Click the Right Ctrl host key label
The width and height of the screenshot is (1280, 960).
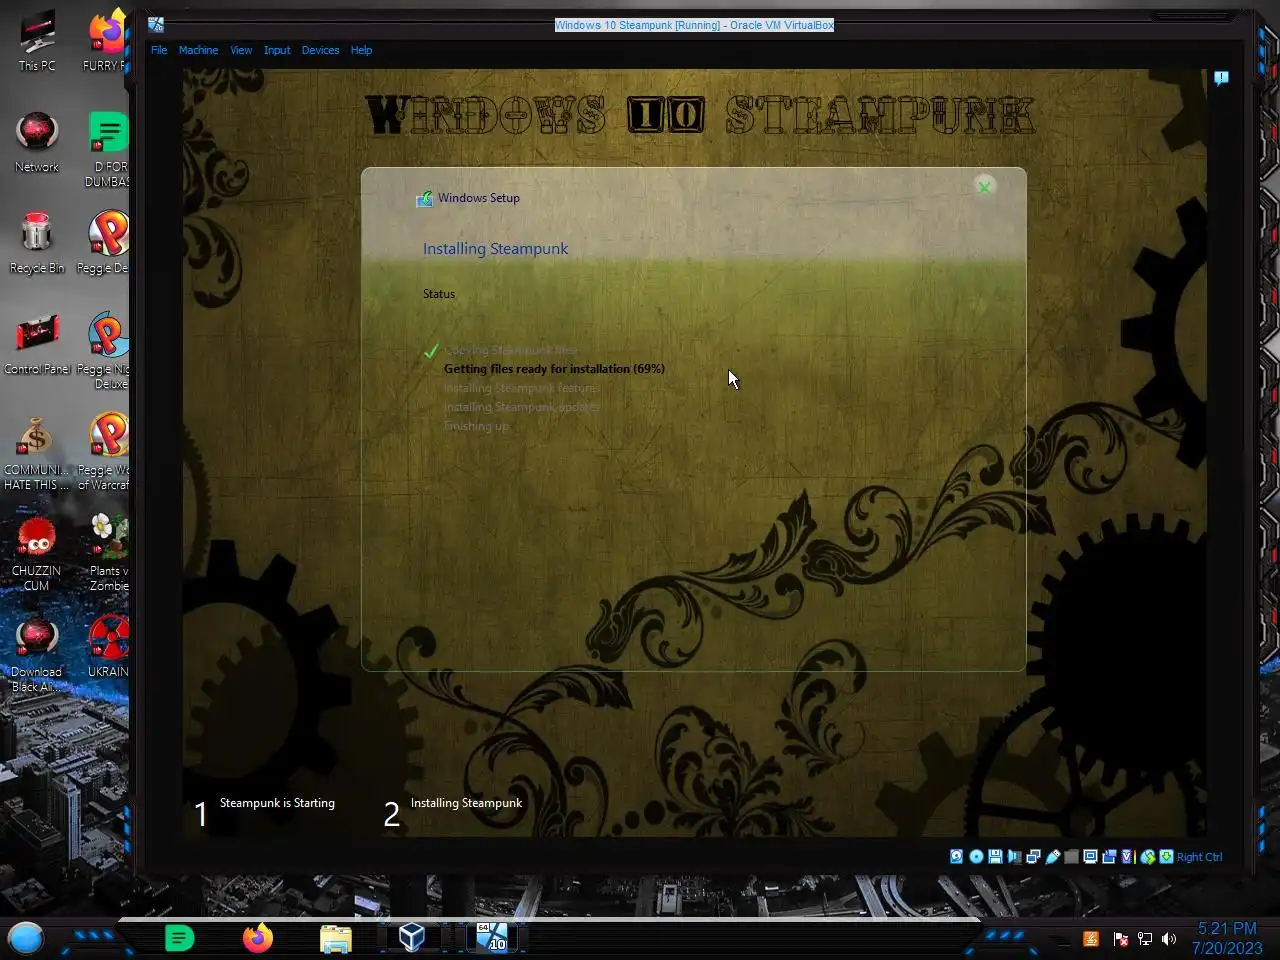point(1199,857)
